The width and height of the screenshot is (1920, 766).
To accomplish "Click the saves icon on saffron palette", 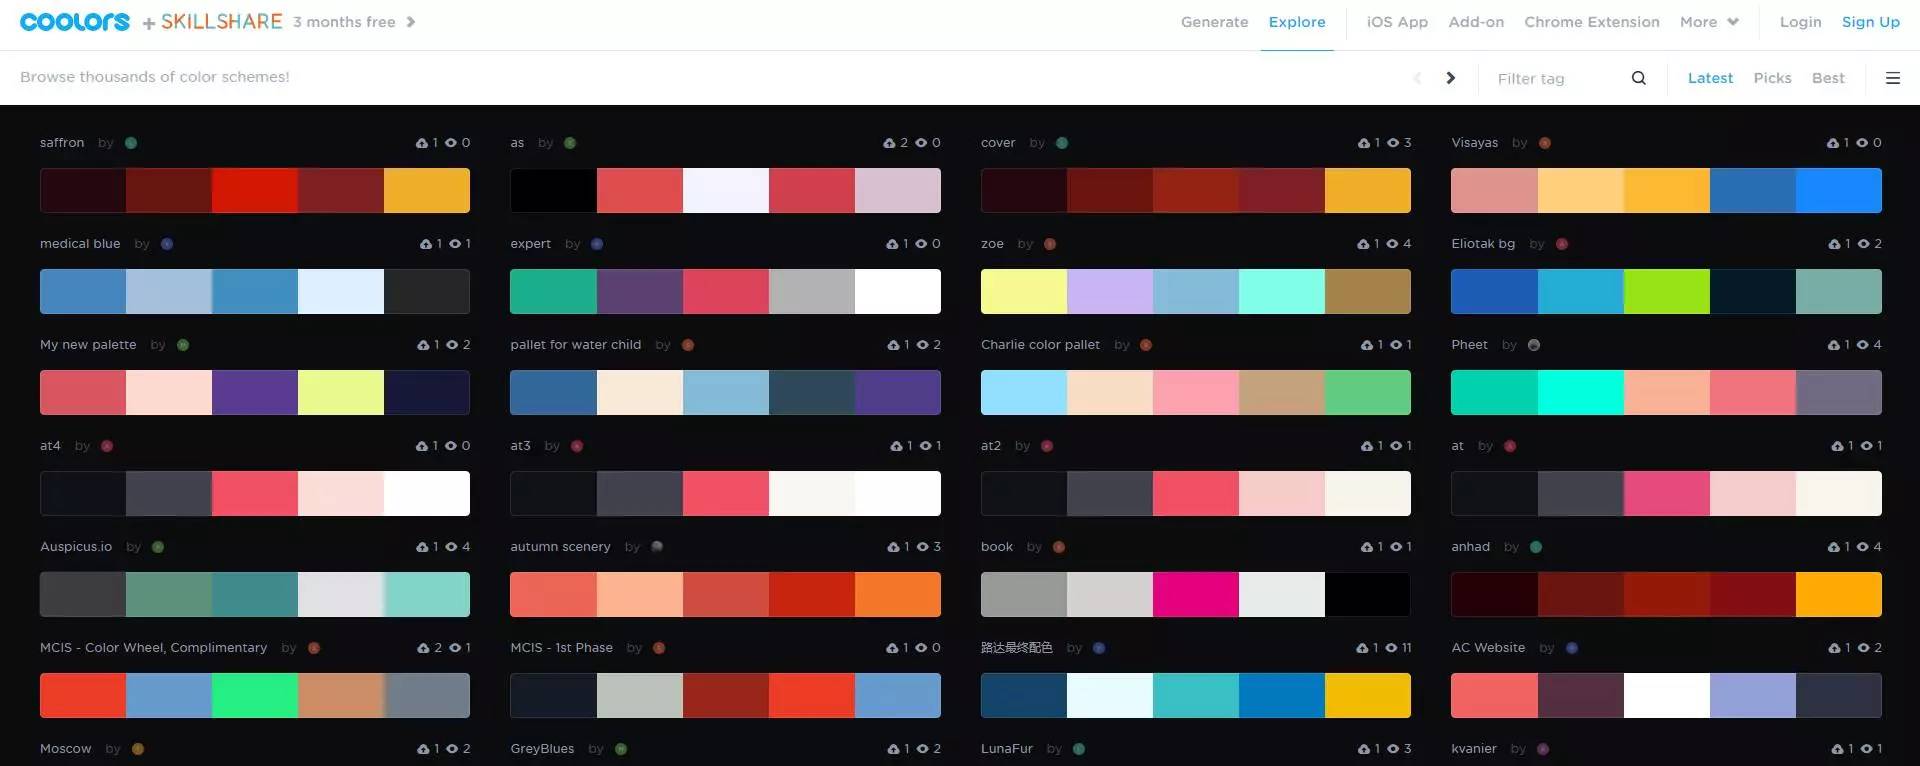I will pyautogui.click(x=422, y=143).
